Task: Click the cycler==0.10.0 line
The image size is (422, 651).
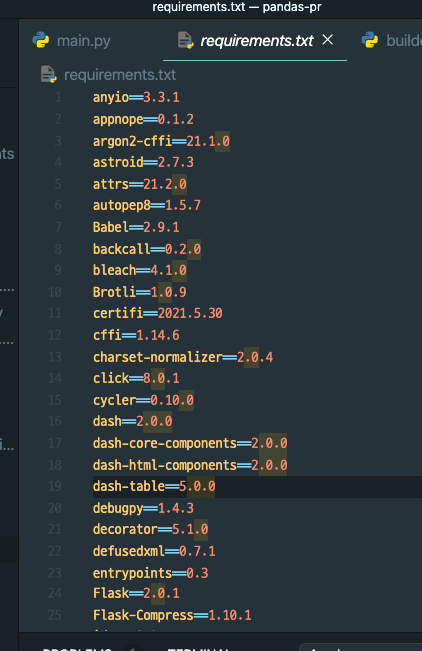Action: [x=143, y=400]
